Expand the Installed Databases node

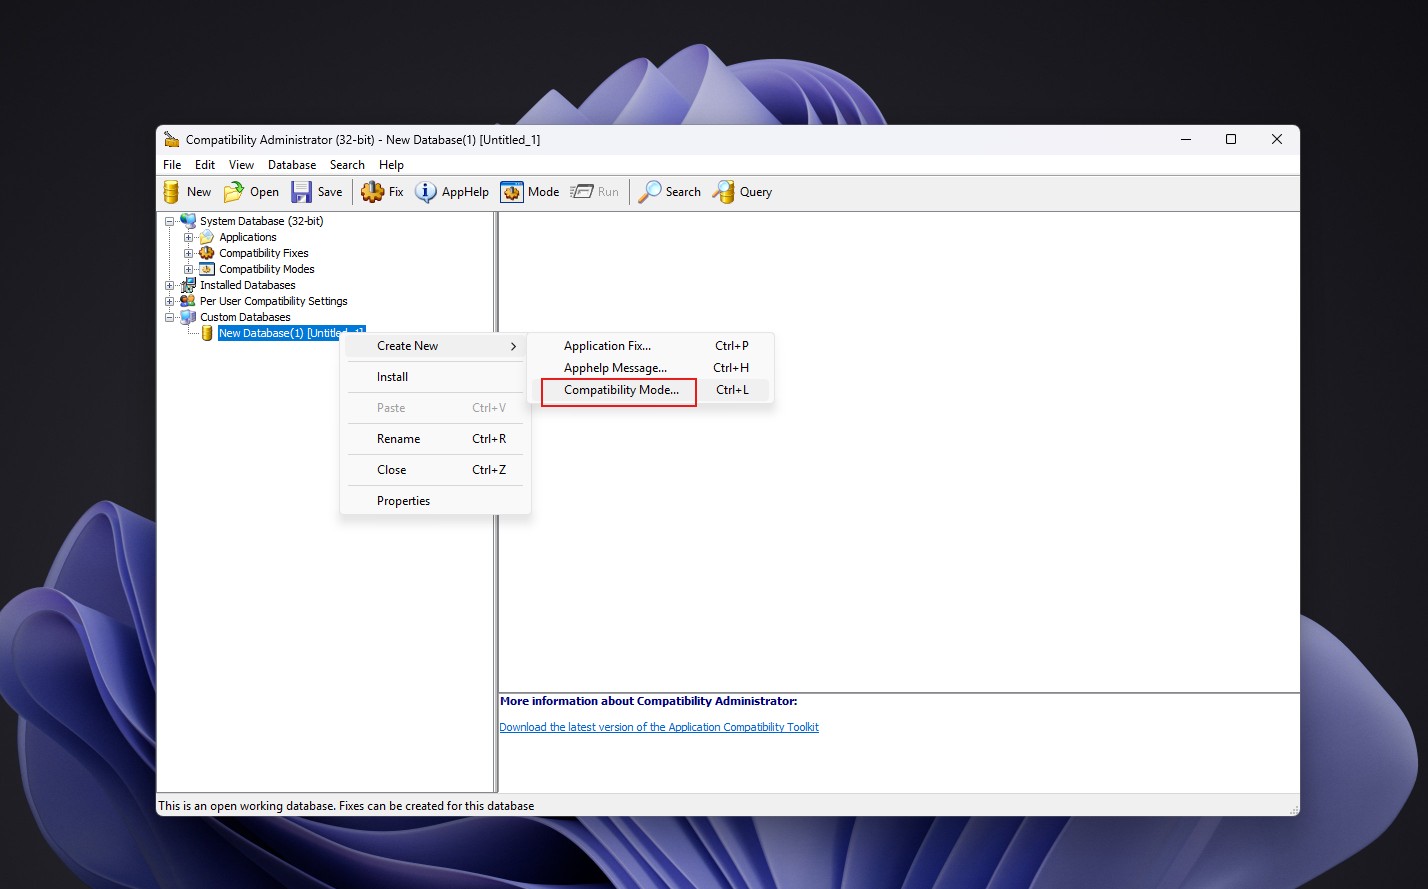pyautogui.click(x=170, y=285)
